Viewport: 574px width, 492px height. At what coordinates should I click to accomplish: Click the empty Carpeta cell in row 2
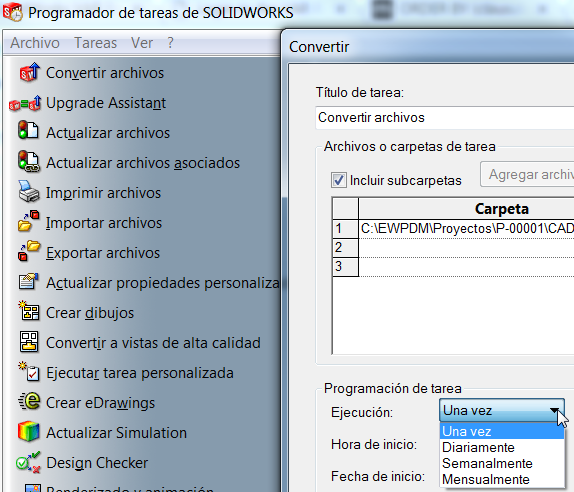tap(466, 248)
